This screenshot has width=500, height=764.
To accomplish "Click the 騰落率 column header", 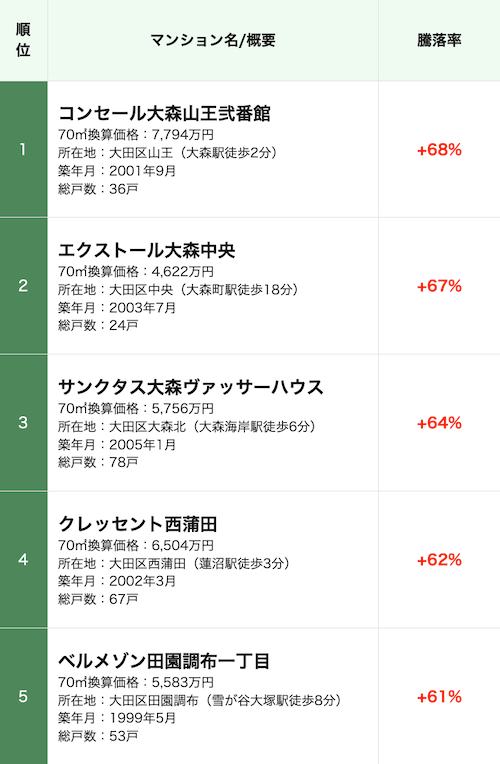I will point(439,40).
